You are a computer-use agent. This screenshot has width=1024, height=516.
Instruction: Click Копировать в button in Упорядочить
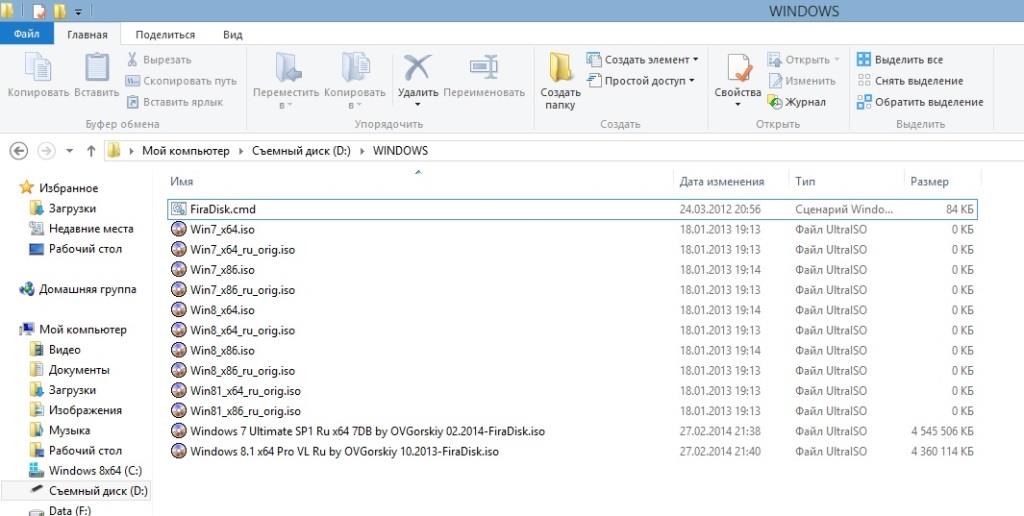coord(355,82)
